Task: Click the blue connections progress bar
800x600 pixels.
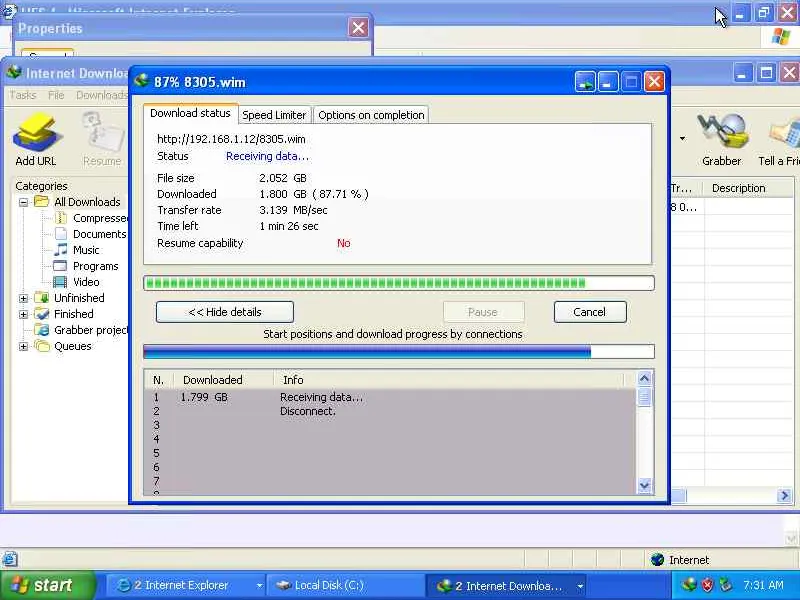Action: 399,352
